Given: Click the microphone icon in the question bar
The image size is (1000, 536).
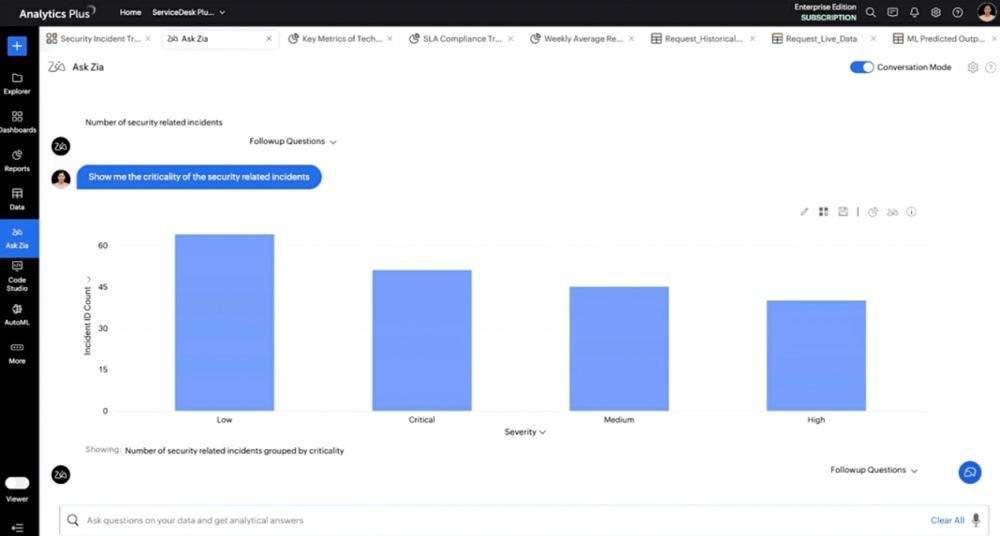Looking at the screenshot, I should pos(975,520).
